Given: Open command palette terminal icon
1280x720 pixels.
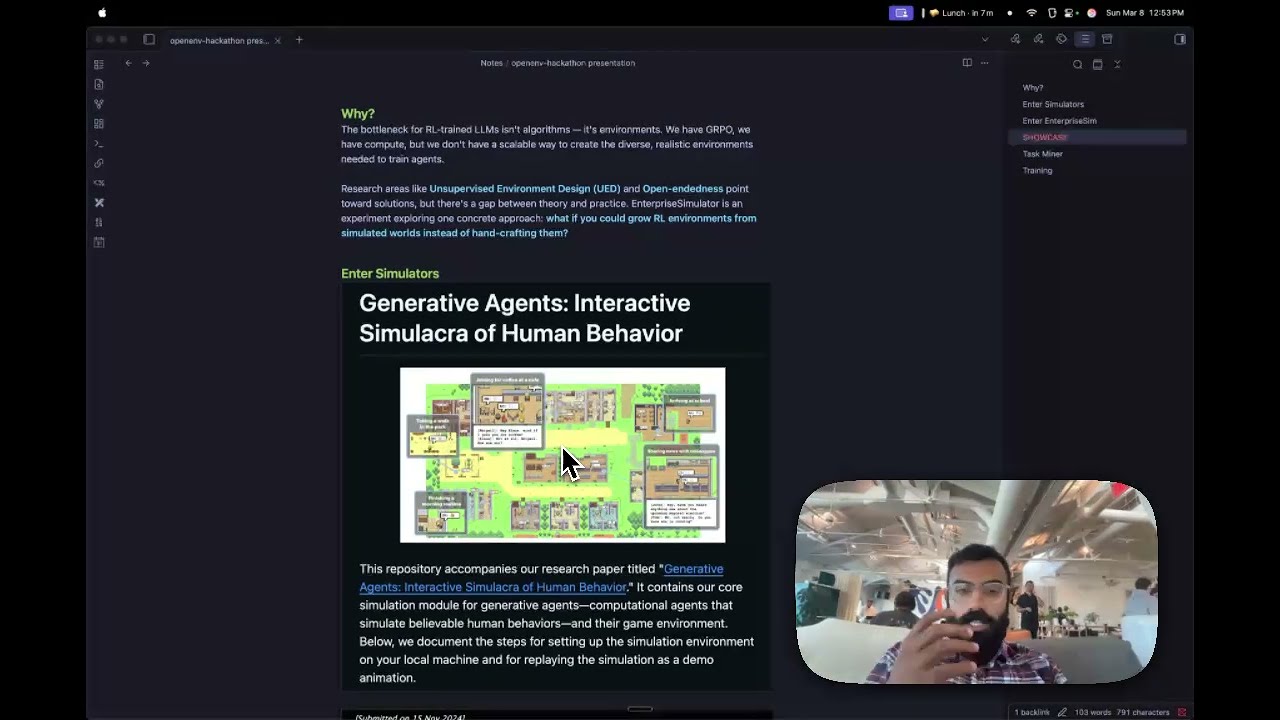Looking at the screenshot, I should click(x=99, y=144).
